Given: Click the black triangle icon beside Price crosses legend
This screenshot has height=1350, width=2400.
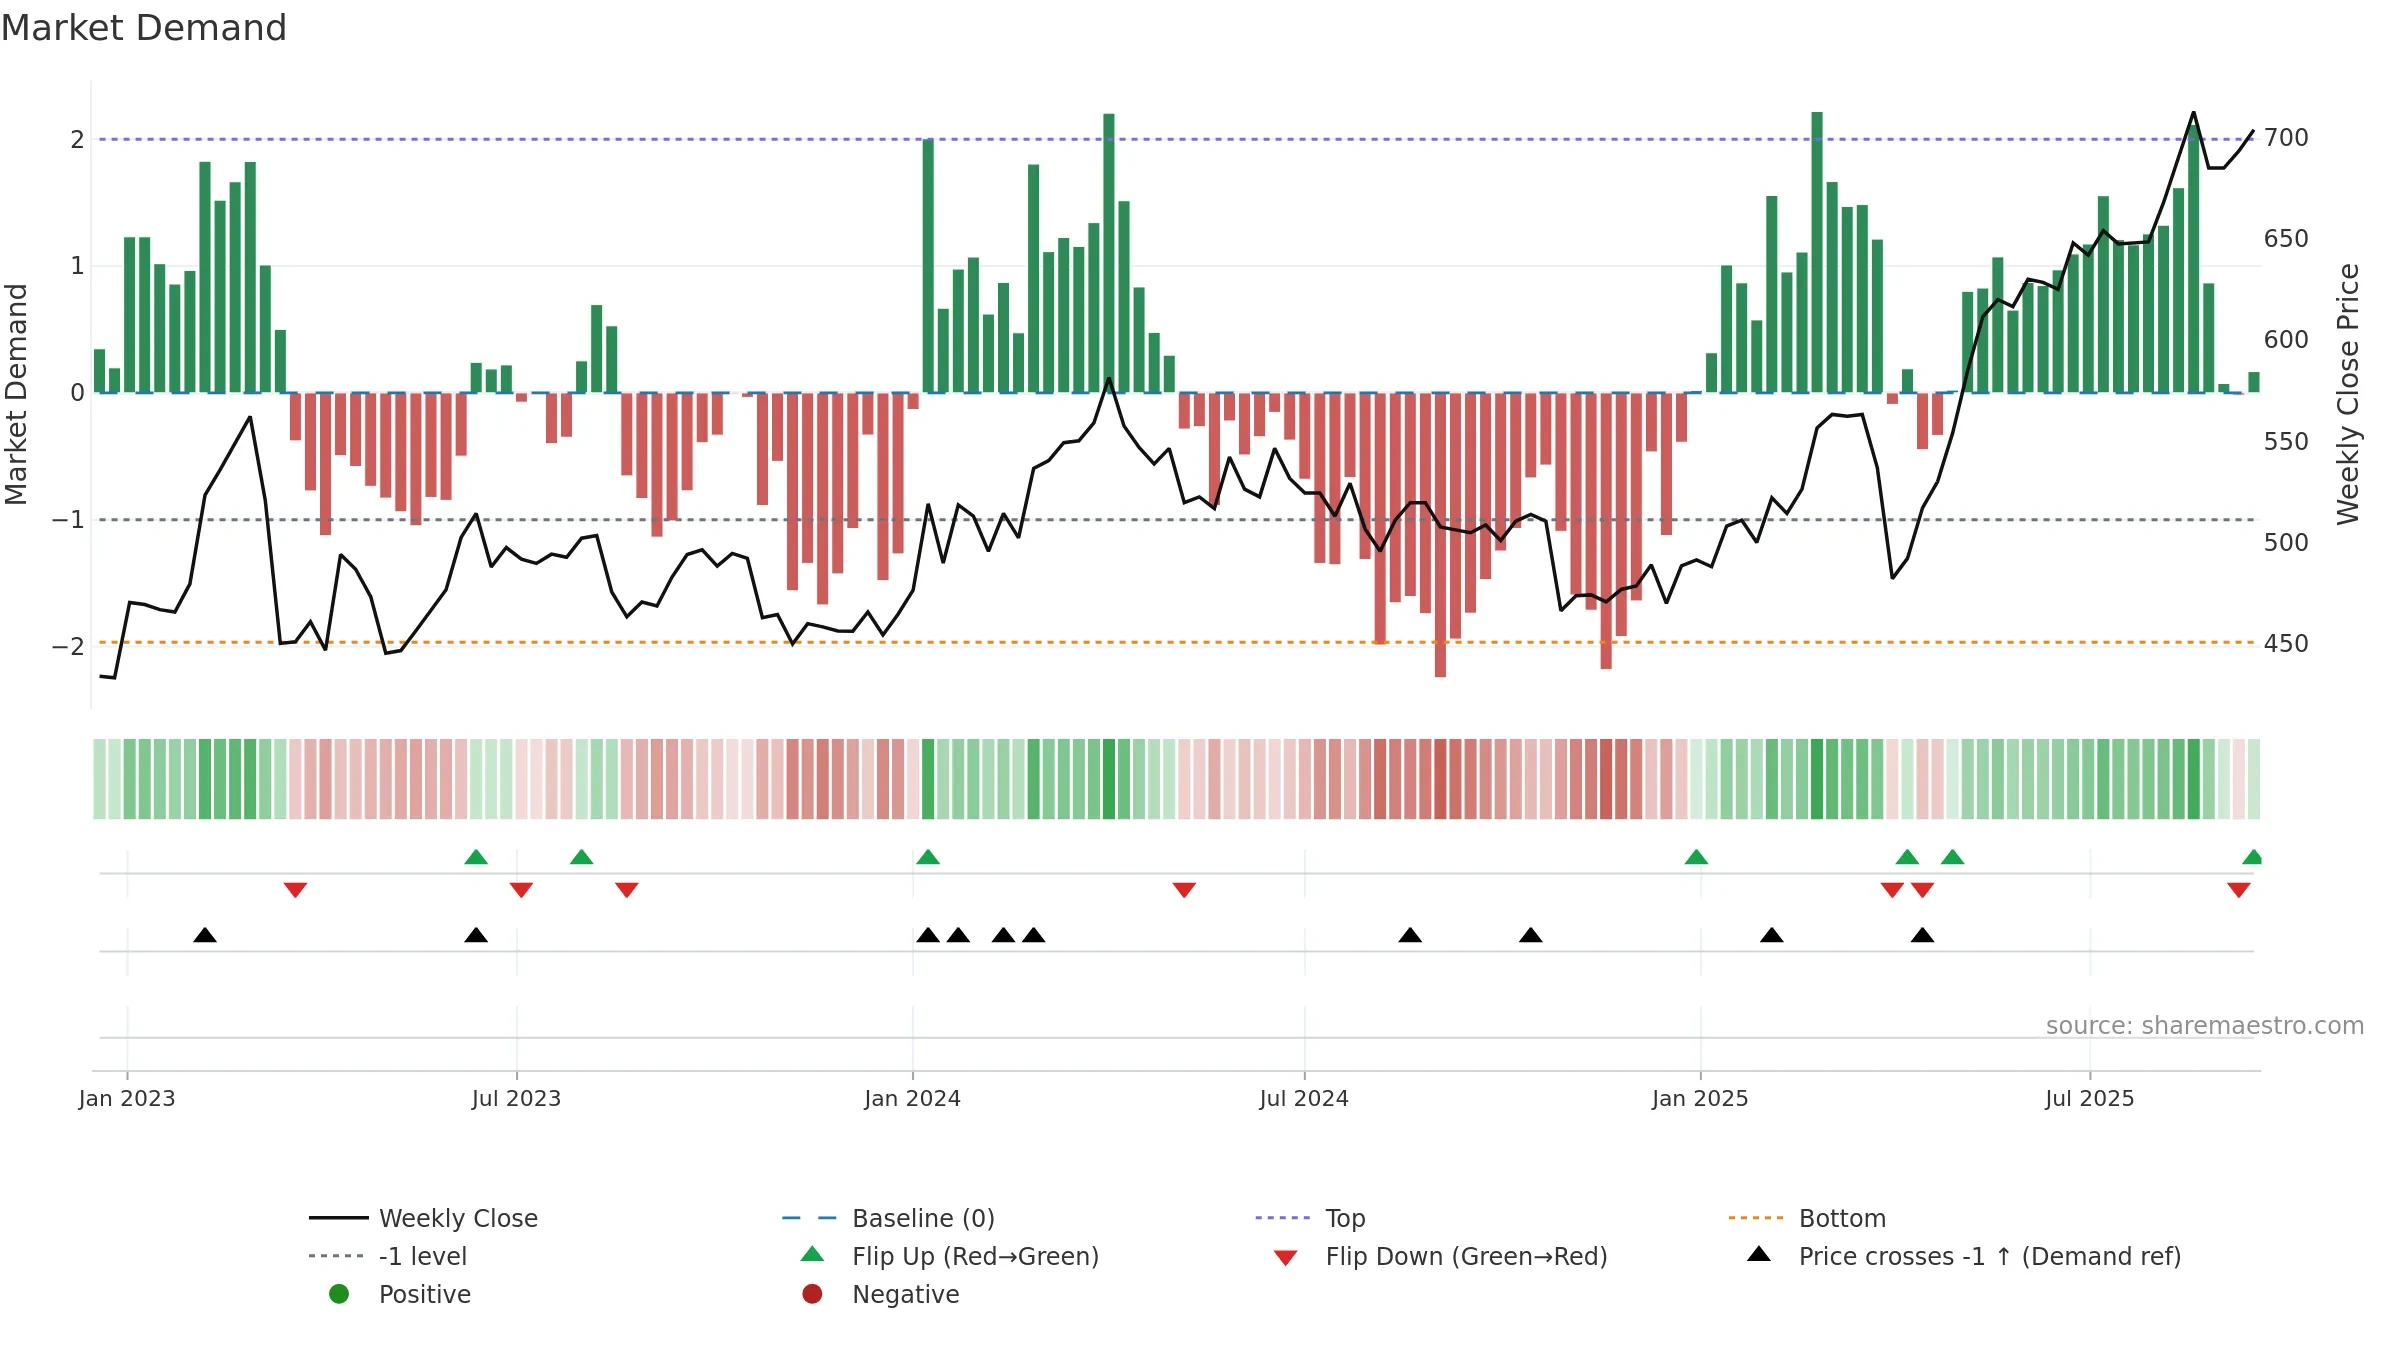Looking at the screenshot, I should click(1759, 1254).
